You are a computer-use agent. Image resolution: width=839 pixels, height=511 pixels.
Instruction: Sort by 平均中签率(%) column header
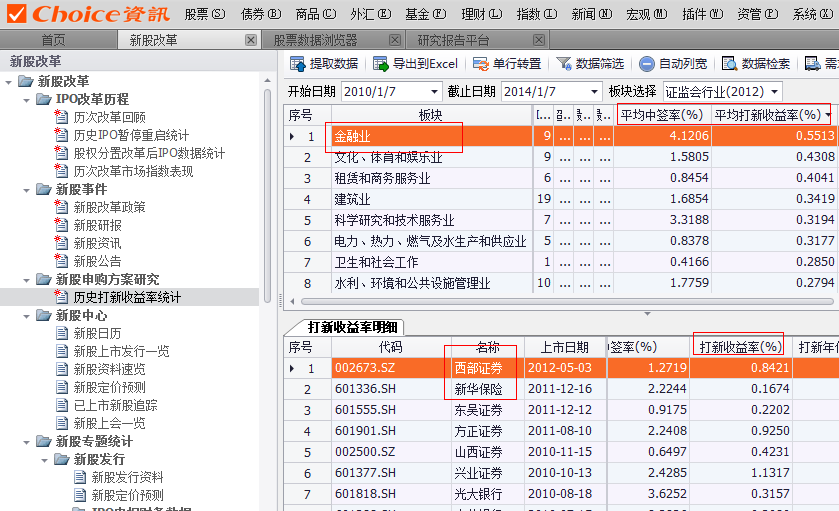pyautogui.click(x=662, y=115)
